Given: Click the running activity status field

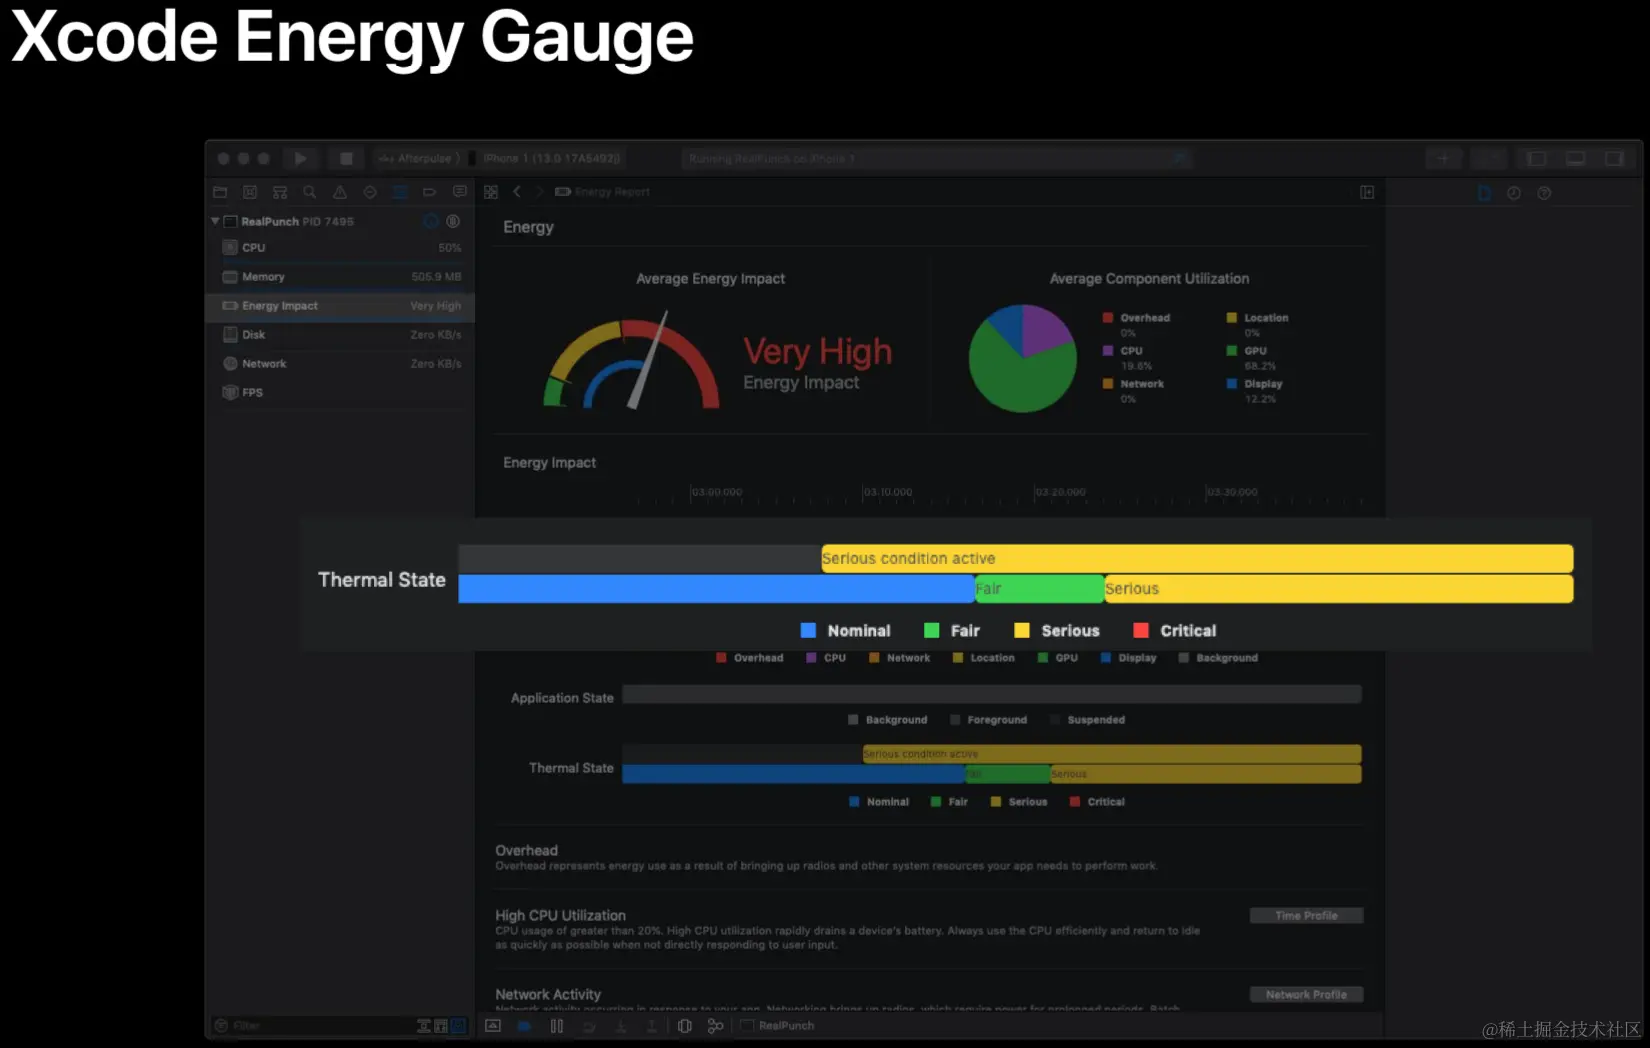Looking at the screenshot, I should pos(937,158).
